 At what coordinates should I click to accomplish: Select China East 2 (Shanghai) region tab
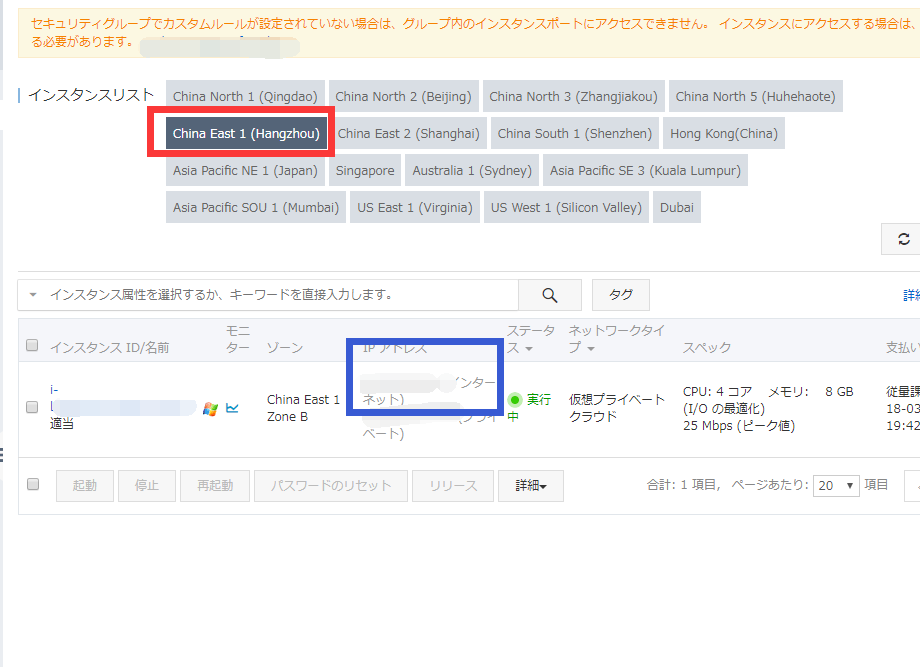[x=409, y=134]
